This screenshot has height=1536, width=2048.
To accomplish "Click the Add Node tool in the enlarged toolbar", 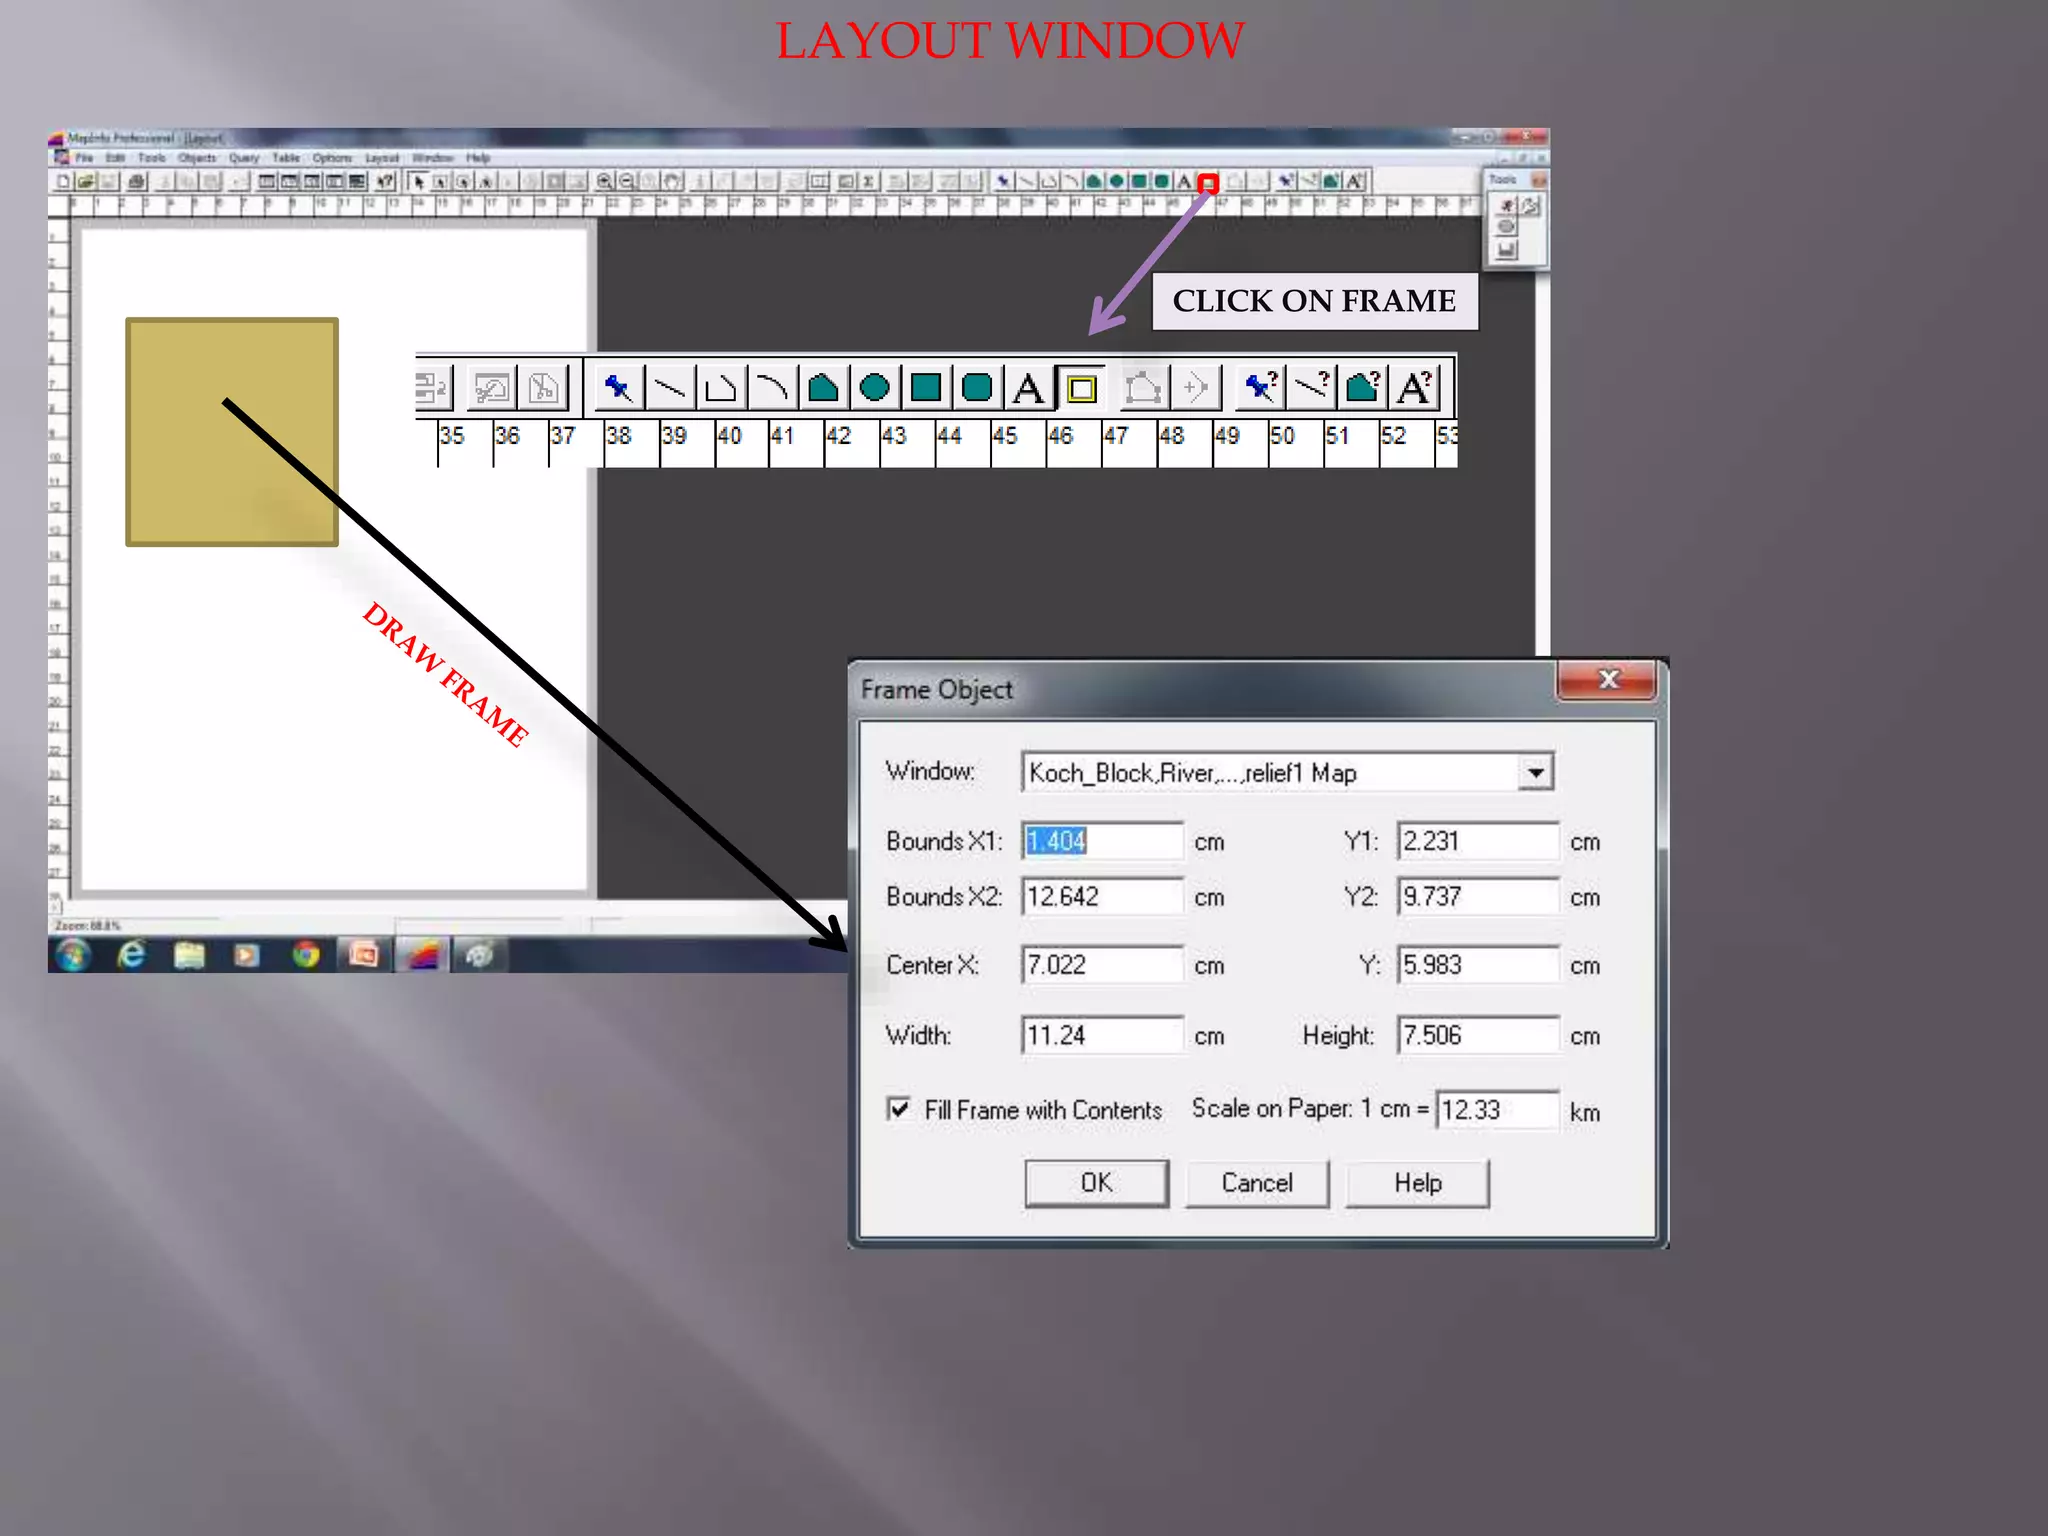I will pyautogui.click(x=1195, y=387).
